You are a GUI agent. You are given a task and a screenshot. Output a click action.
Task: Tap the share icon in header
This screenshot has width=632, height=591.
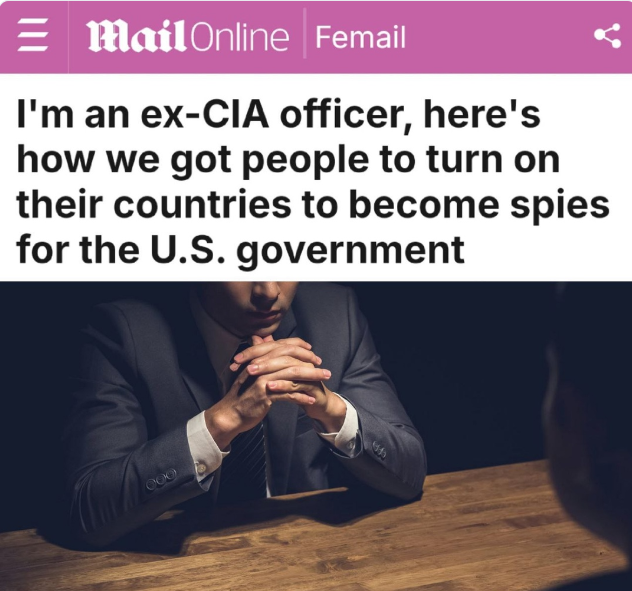tap(607, 36)
